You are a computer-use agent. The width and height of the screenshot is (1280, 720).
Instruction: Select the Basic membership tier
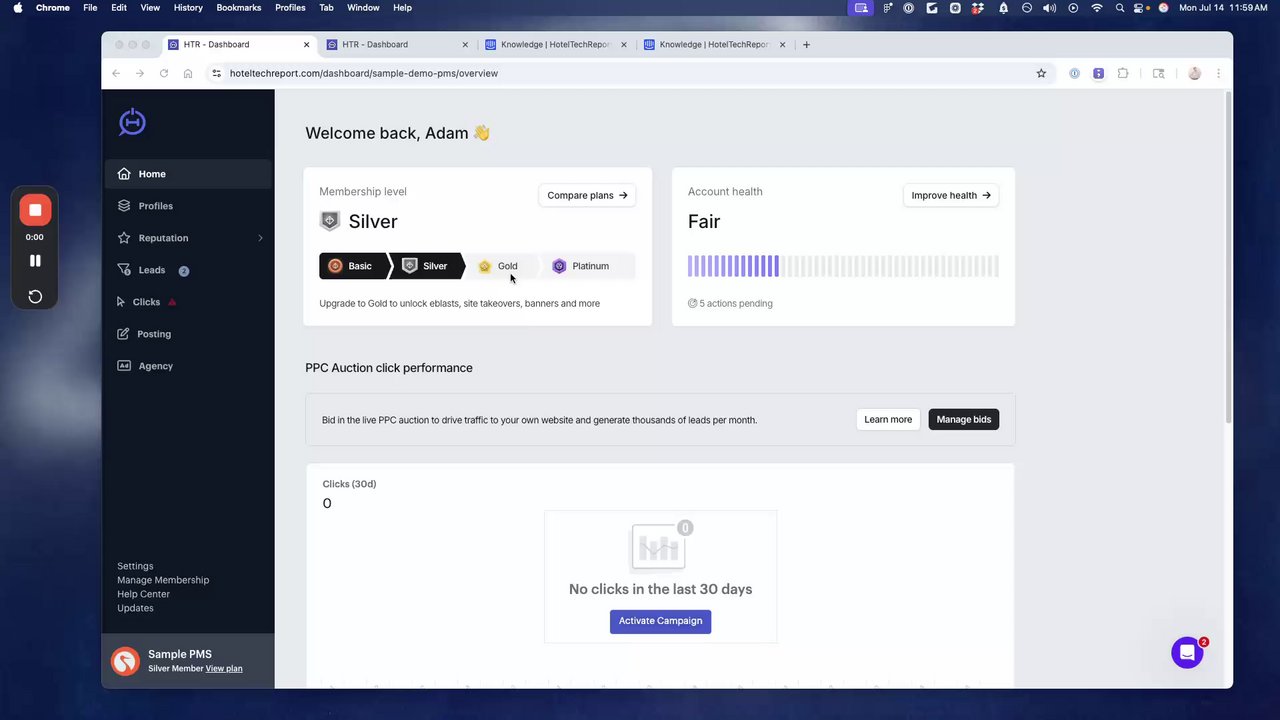352,266
